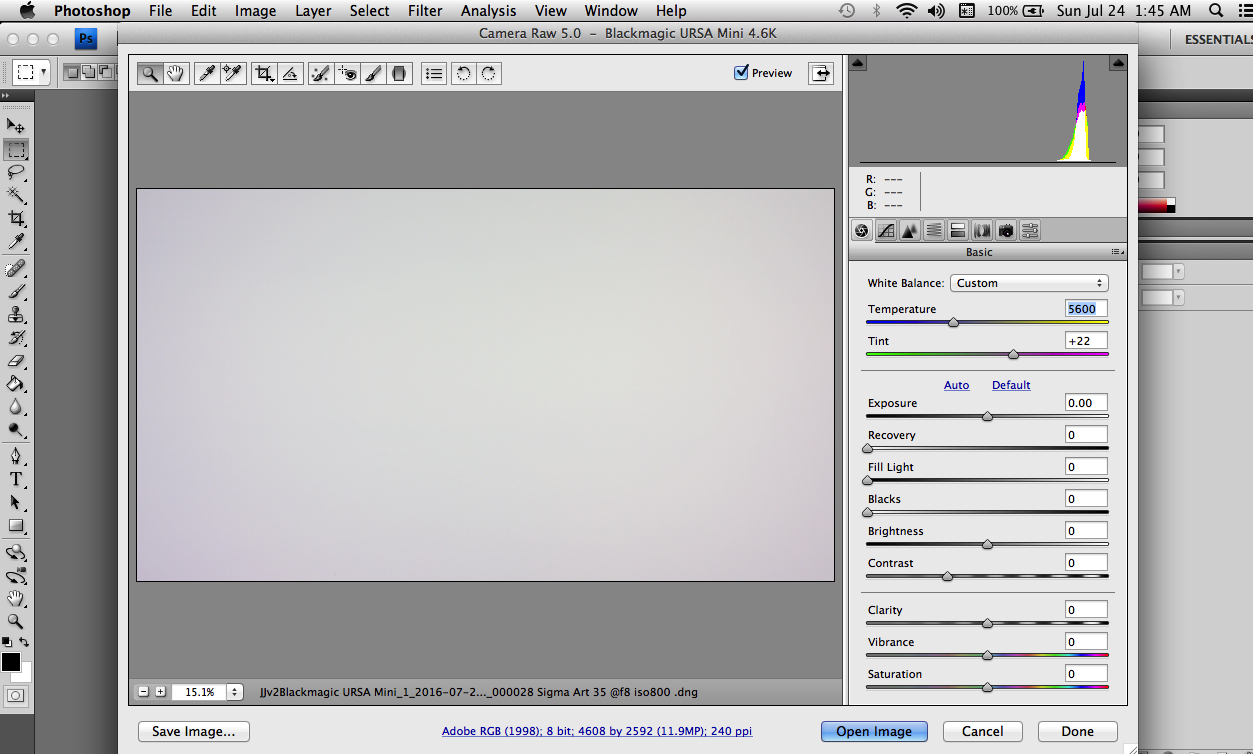
Task: Activate the Graduated Filter tool
Action: click(x=399, y=73)
